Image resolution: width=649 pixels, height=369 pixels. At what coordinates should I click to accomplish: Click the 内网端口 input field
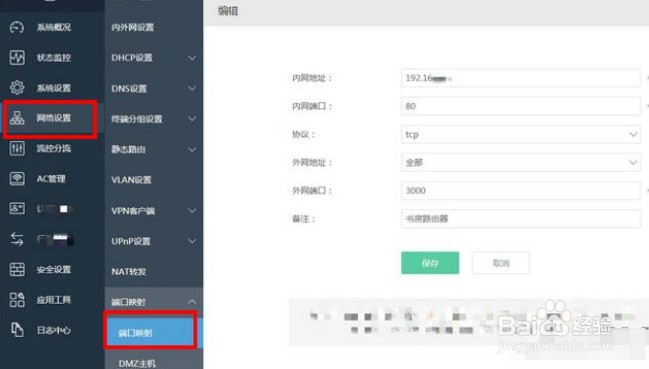521,106
